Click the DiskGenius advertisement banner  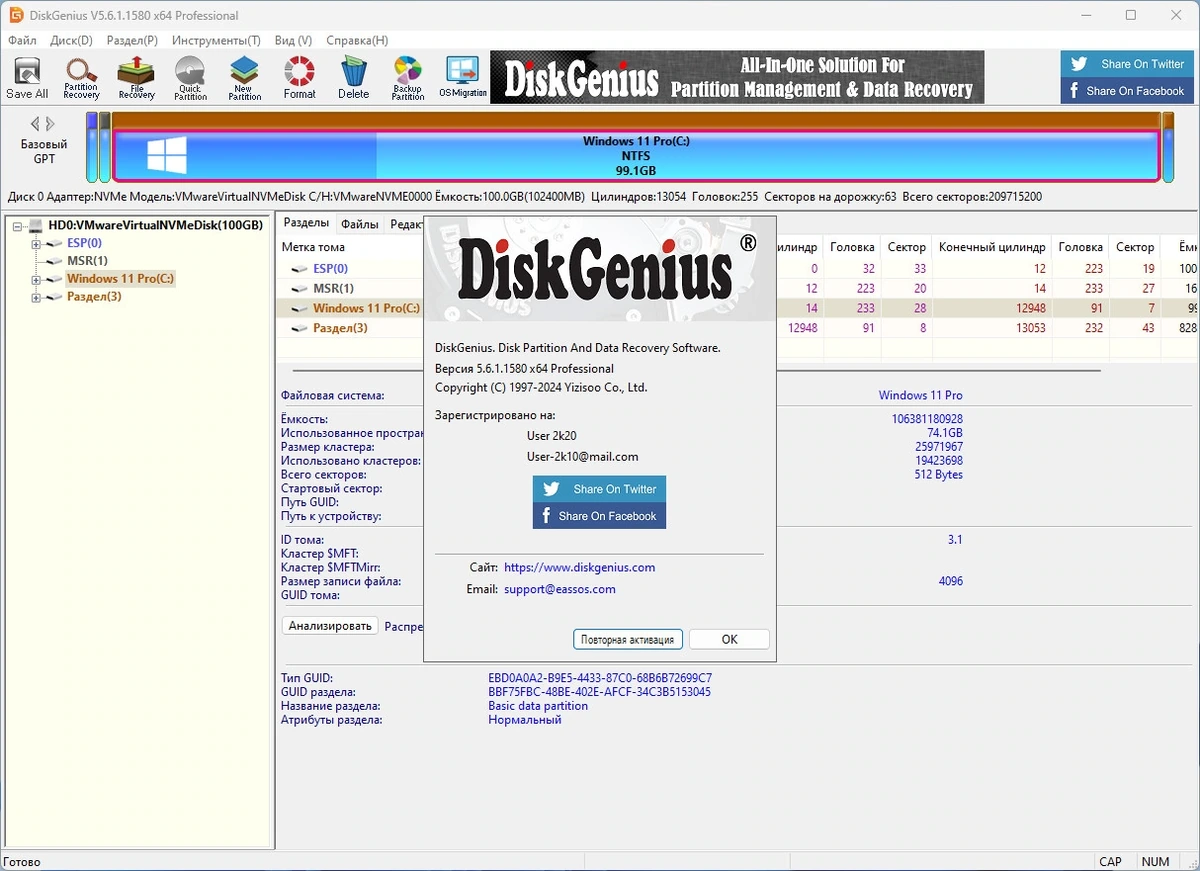(x=737, y=77)
